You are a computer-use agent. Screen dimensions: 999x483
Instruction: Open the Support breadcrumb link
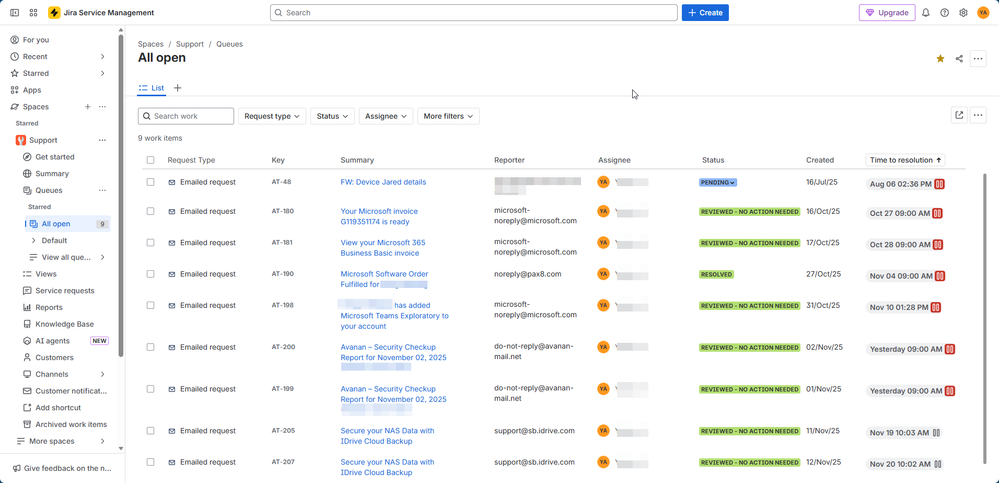pos(190,44)
